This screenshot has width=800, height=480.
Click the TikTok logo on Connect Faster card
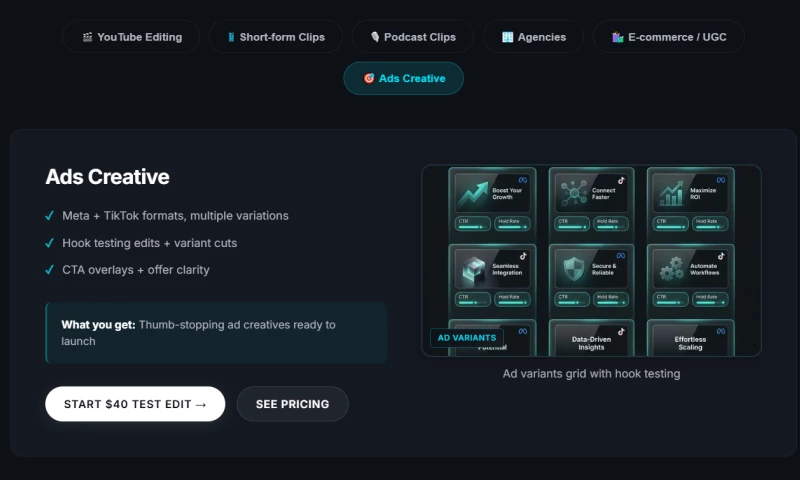620,179
